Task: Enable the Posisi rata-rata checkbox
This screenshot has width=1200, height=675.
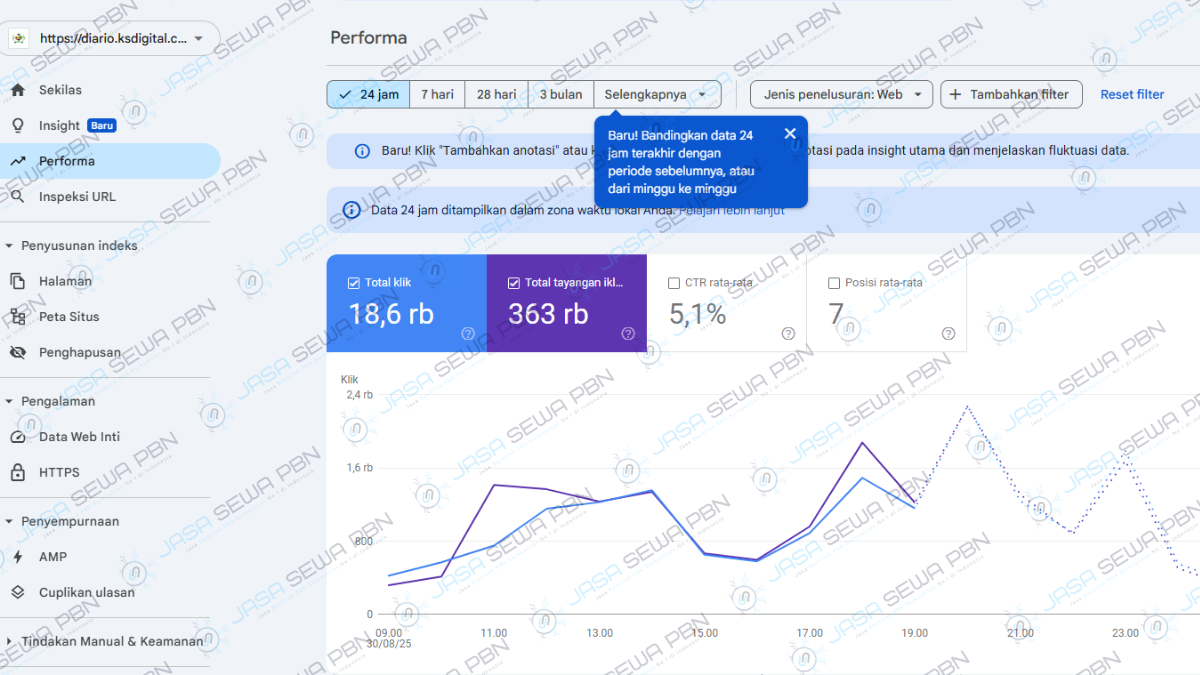Action: click(834, 283)
